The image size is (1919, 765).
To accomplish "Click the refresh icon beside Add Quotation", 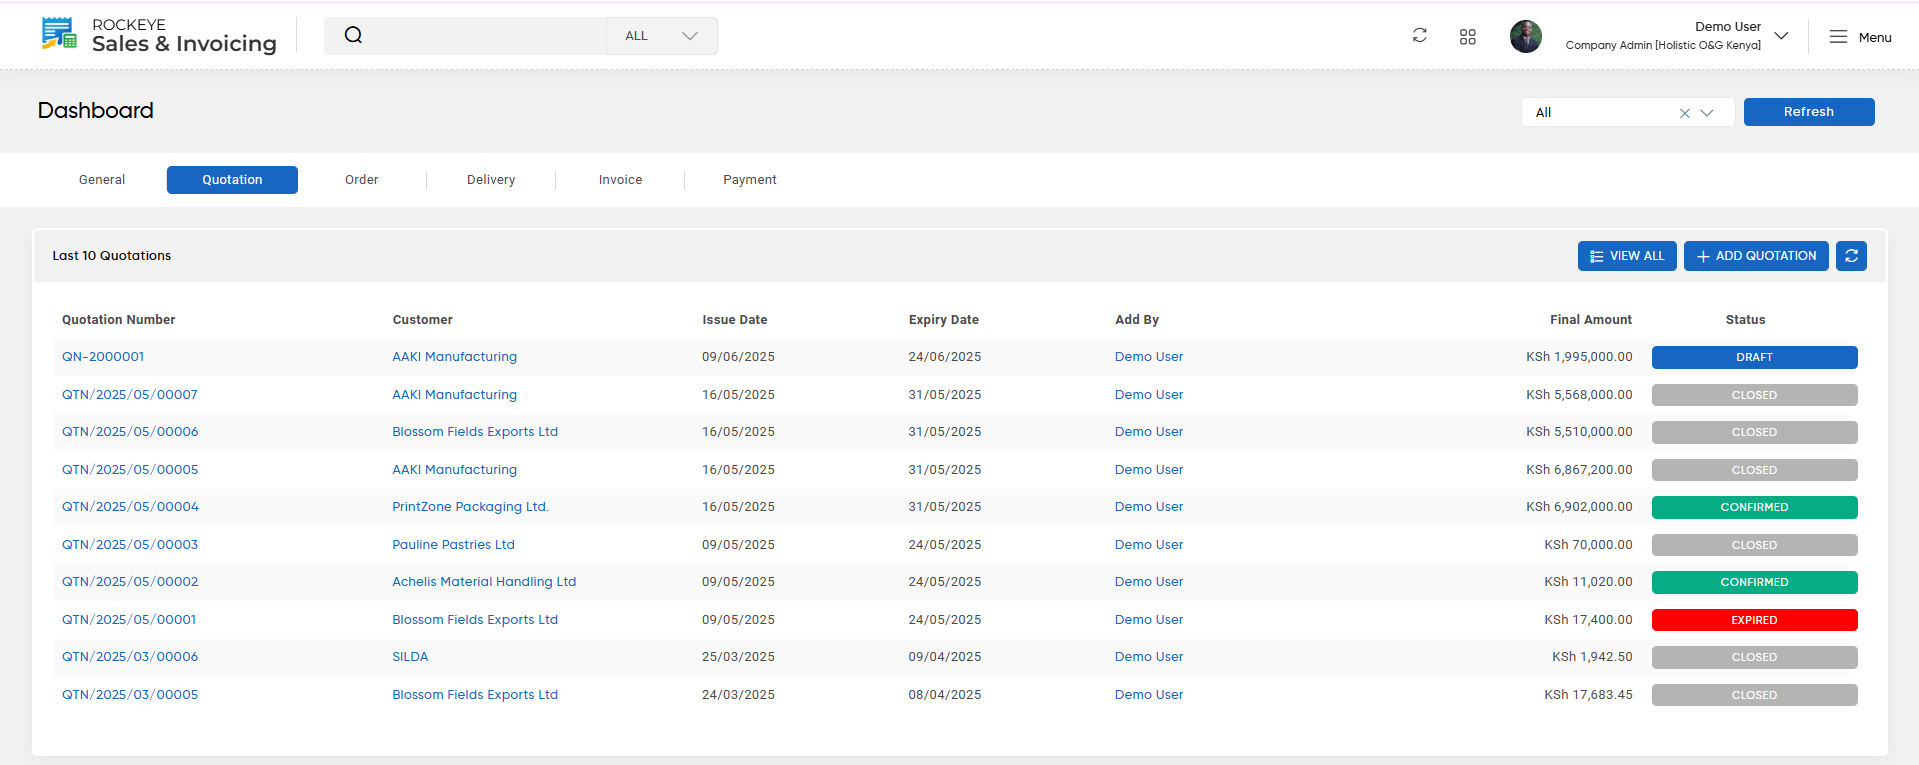I will pyautogui.click(x=1851, y=256).
